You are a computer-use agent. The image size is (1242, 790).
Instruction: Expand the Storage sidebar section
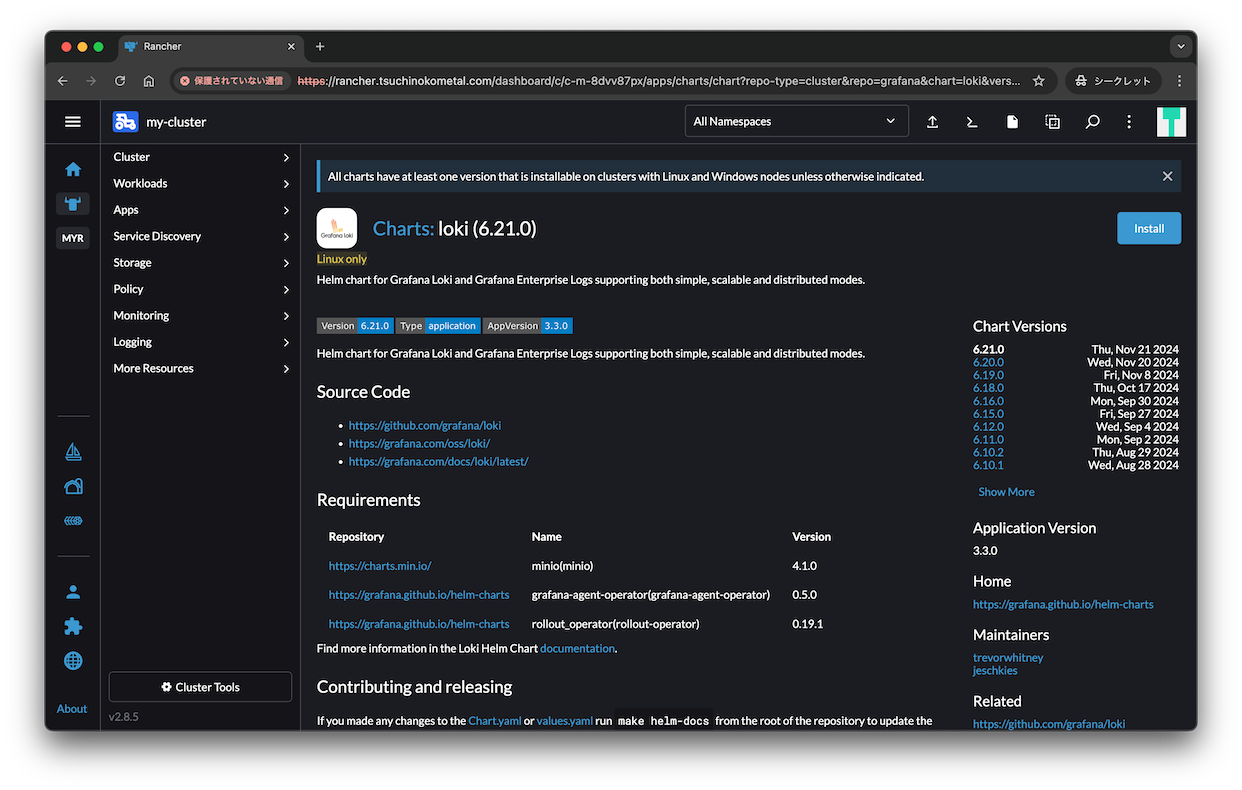200,263
